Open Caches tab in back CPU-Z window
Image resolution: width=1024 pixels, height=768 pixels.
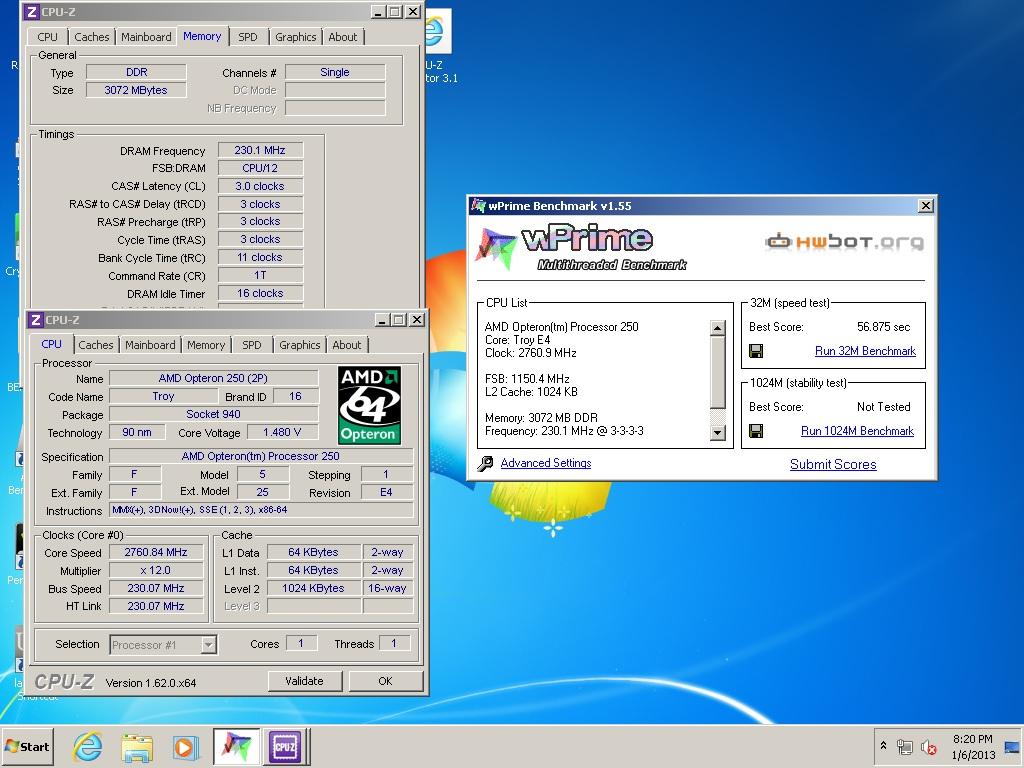click(91, 37)
